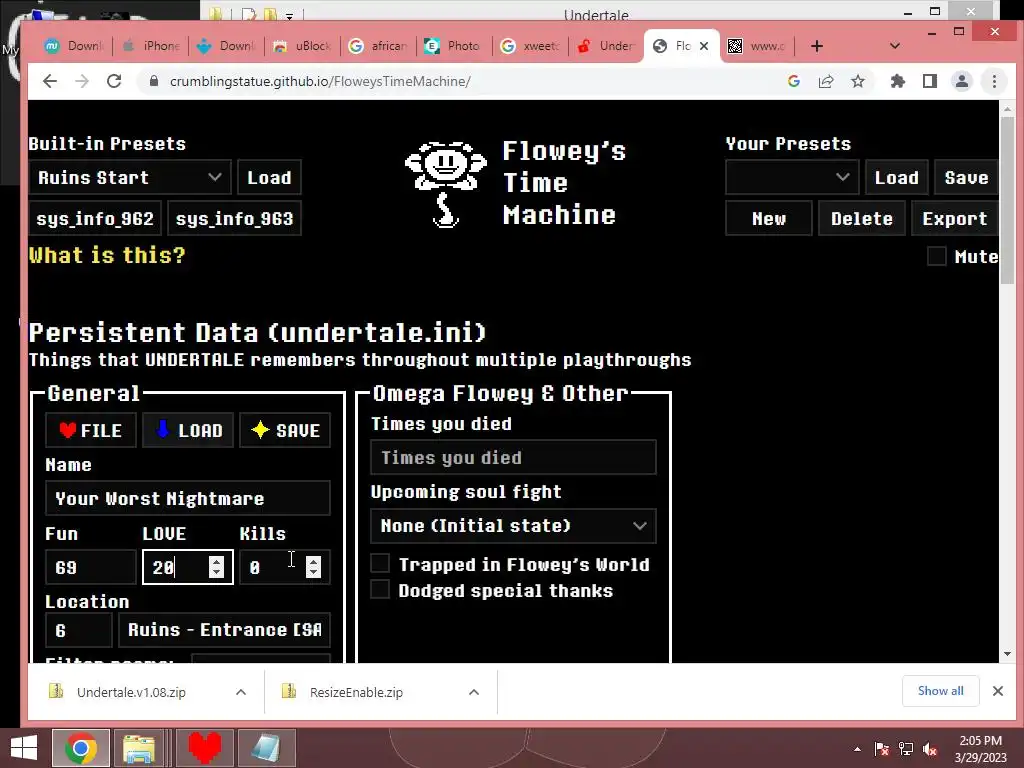Screen dimensions: 1024x768
Task: Click the site lock icon in address bar
Action: [153, 81]
